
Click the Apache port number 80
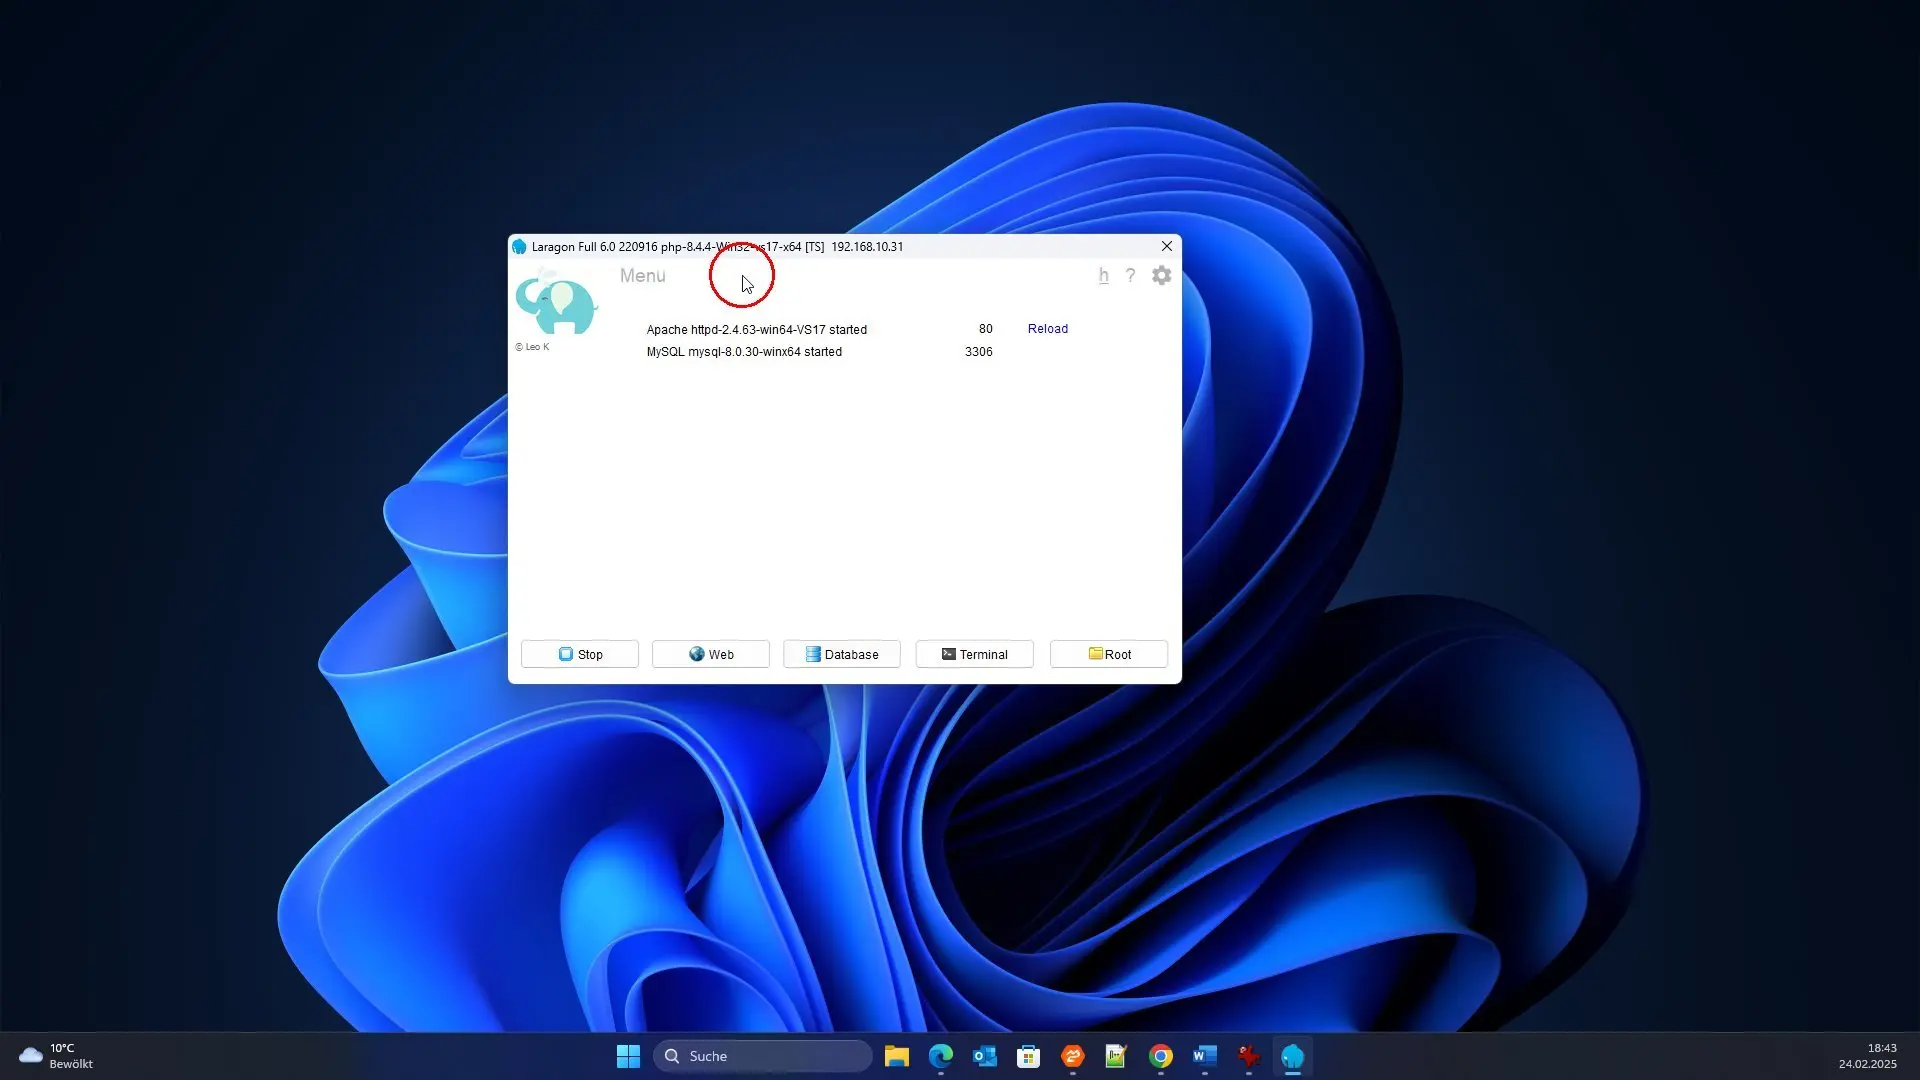pos(985,329)
